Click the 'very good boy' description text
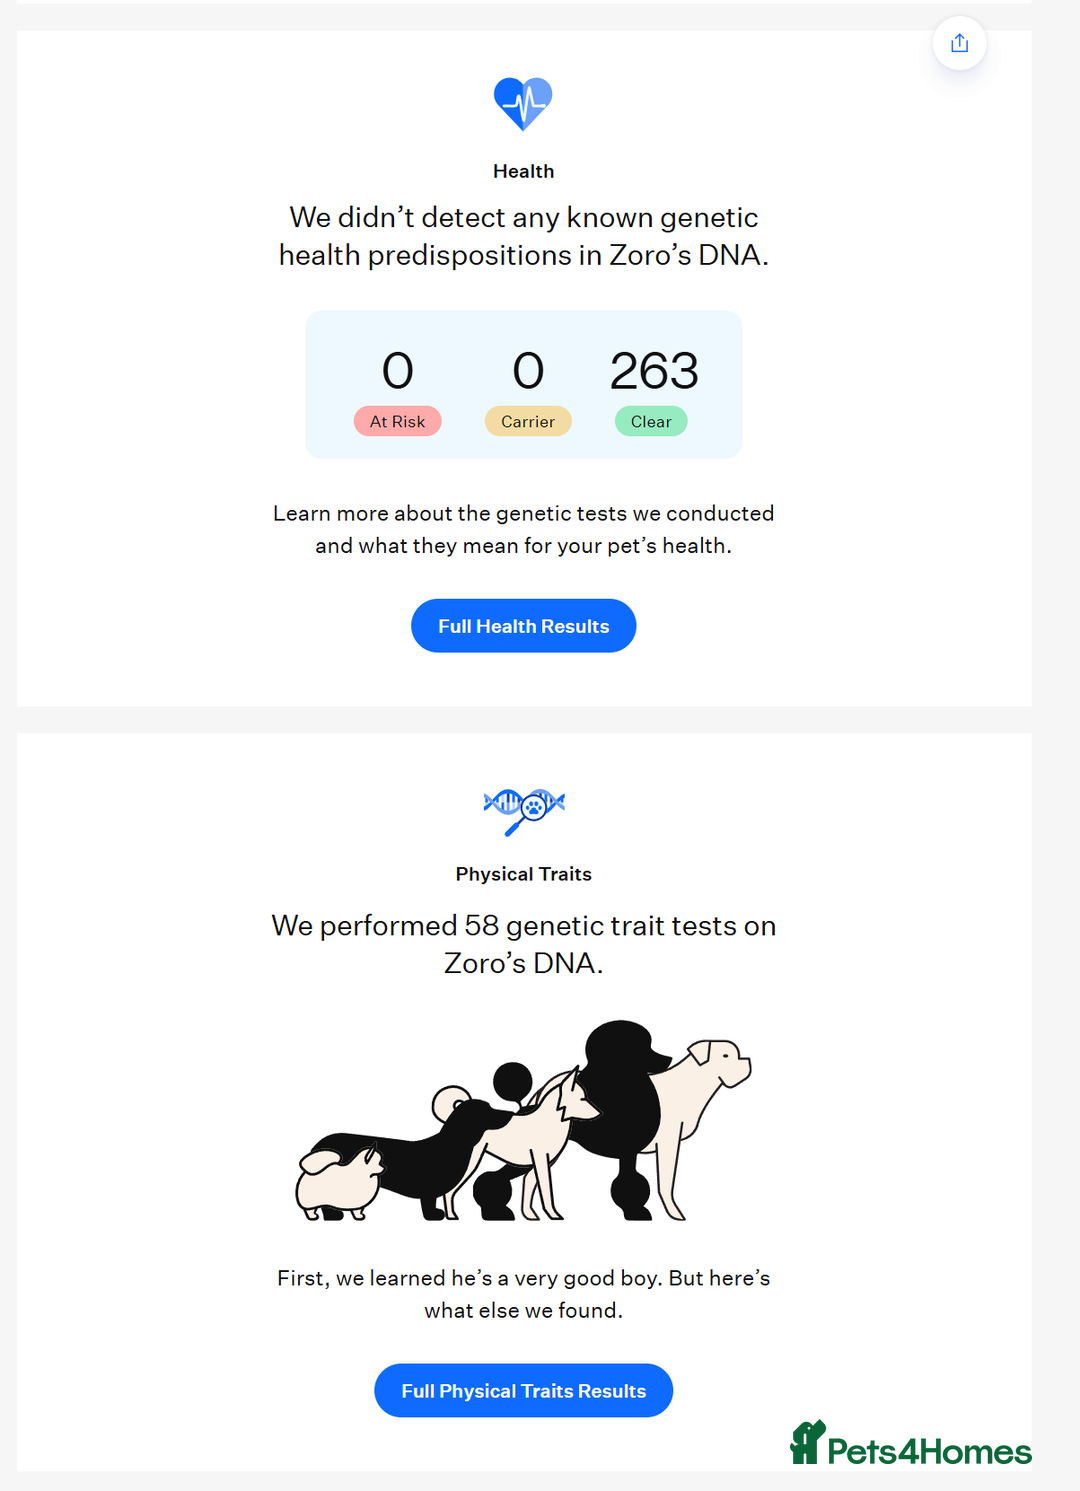 pyautogui.click(x=523, y=1294)
